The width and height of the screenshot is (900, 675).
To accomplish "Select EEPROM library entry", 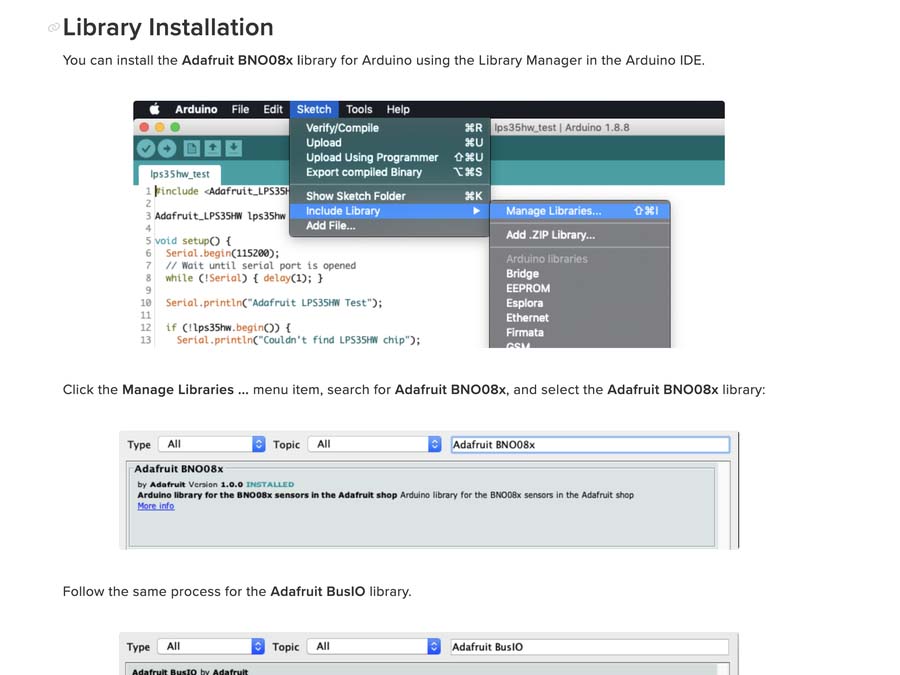I will pyautogui.click(x=580, y=289).
